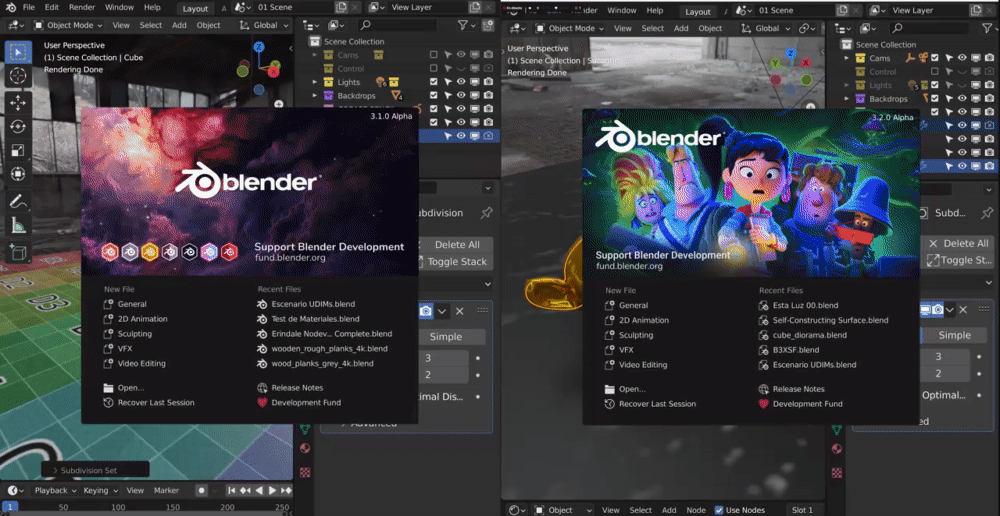Click the X axis gizmo ball in right viewport
The image size is (1000, 516).
[x=806, y=63]
